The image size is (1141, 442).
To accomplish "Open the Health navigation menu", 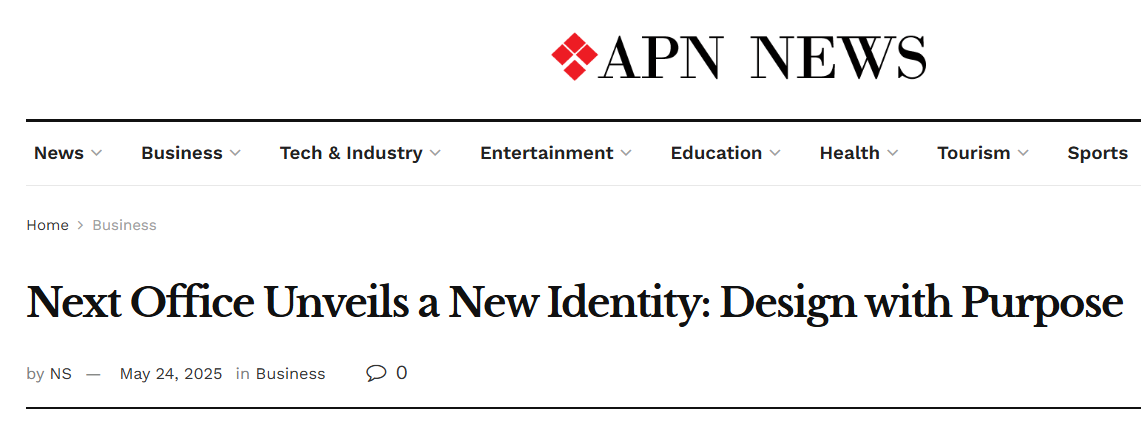I will (x=849, y=153).
